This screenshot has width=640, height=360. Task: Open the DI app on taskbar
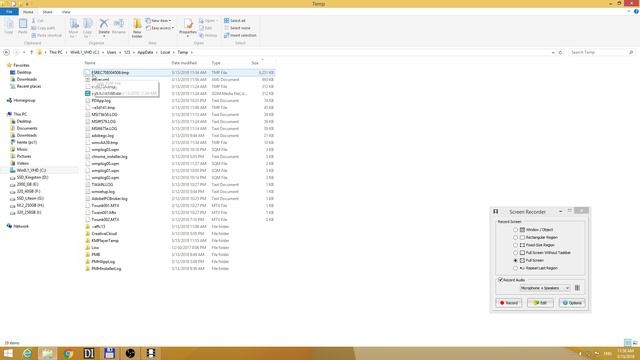(x=89, y=353)
